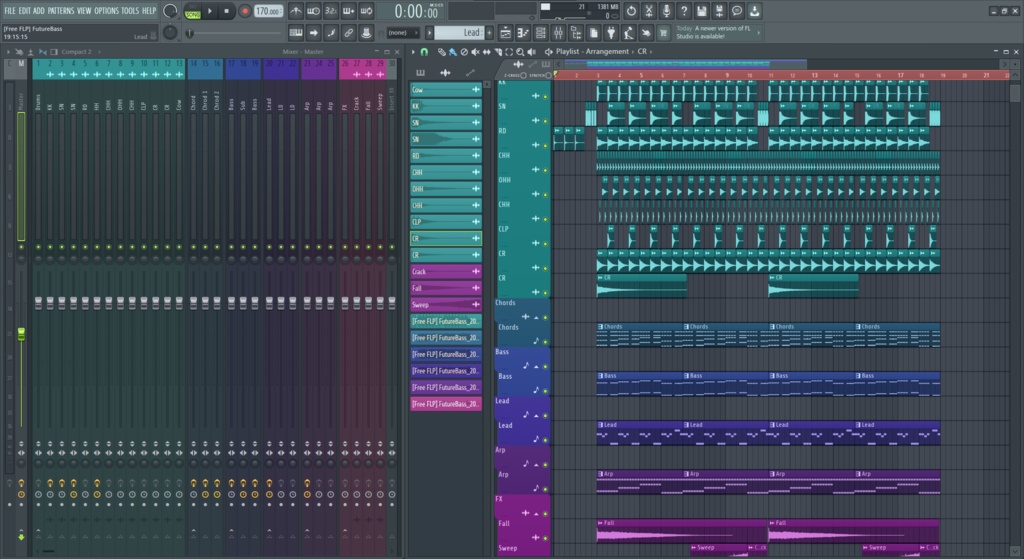Click the Master channel fader in Mixer
The height and width of the screenshot is (559, 1024).
(x=21, y=334)
